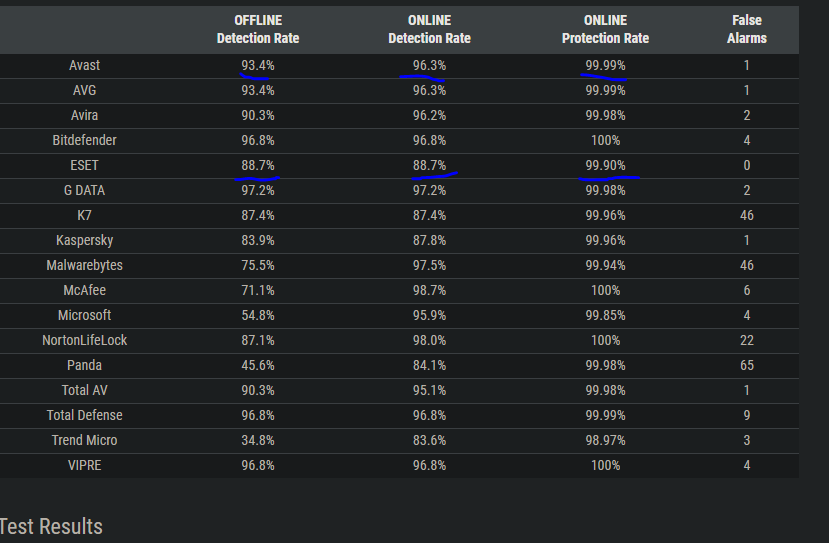The width and height of the screenshot is (829, 543).
Task: Click G DATA's 97.2% offline detection value
Action: coord(257,190)
